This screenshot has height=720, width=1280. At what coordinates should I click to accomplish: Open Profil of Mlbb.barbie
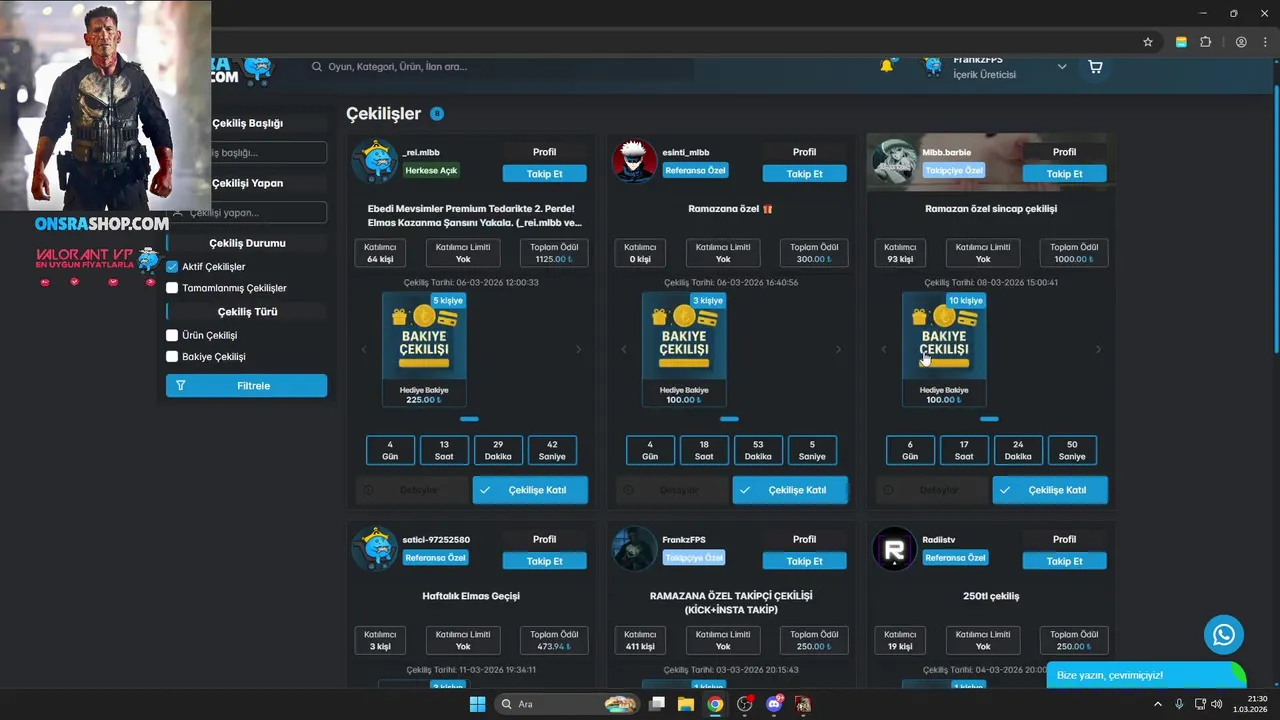point(1064,152)
